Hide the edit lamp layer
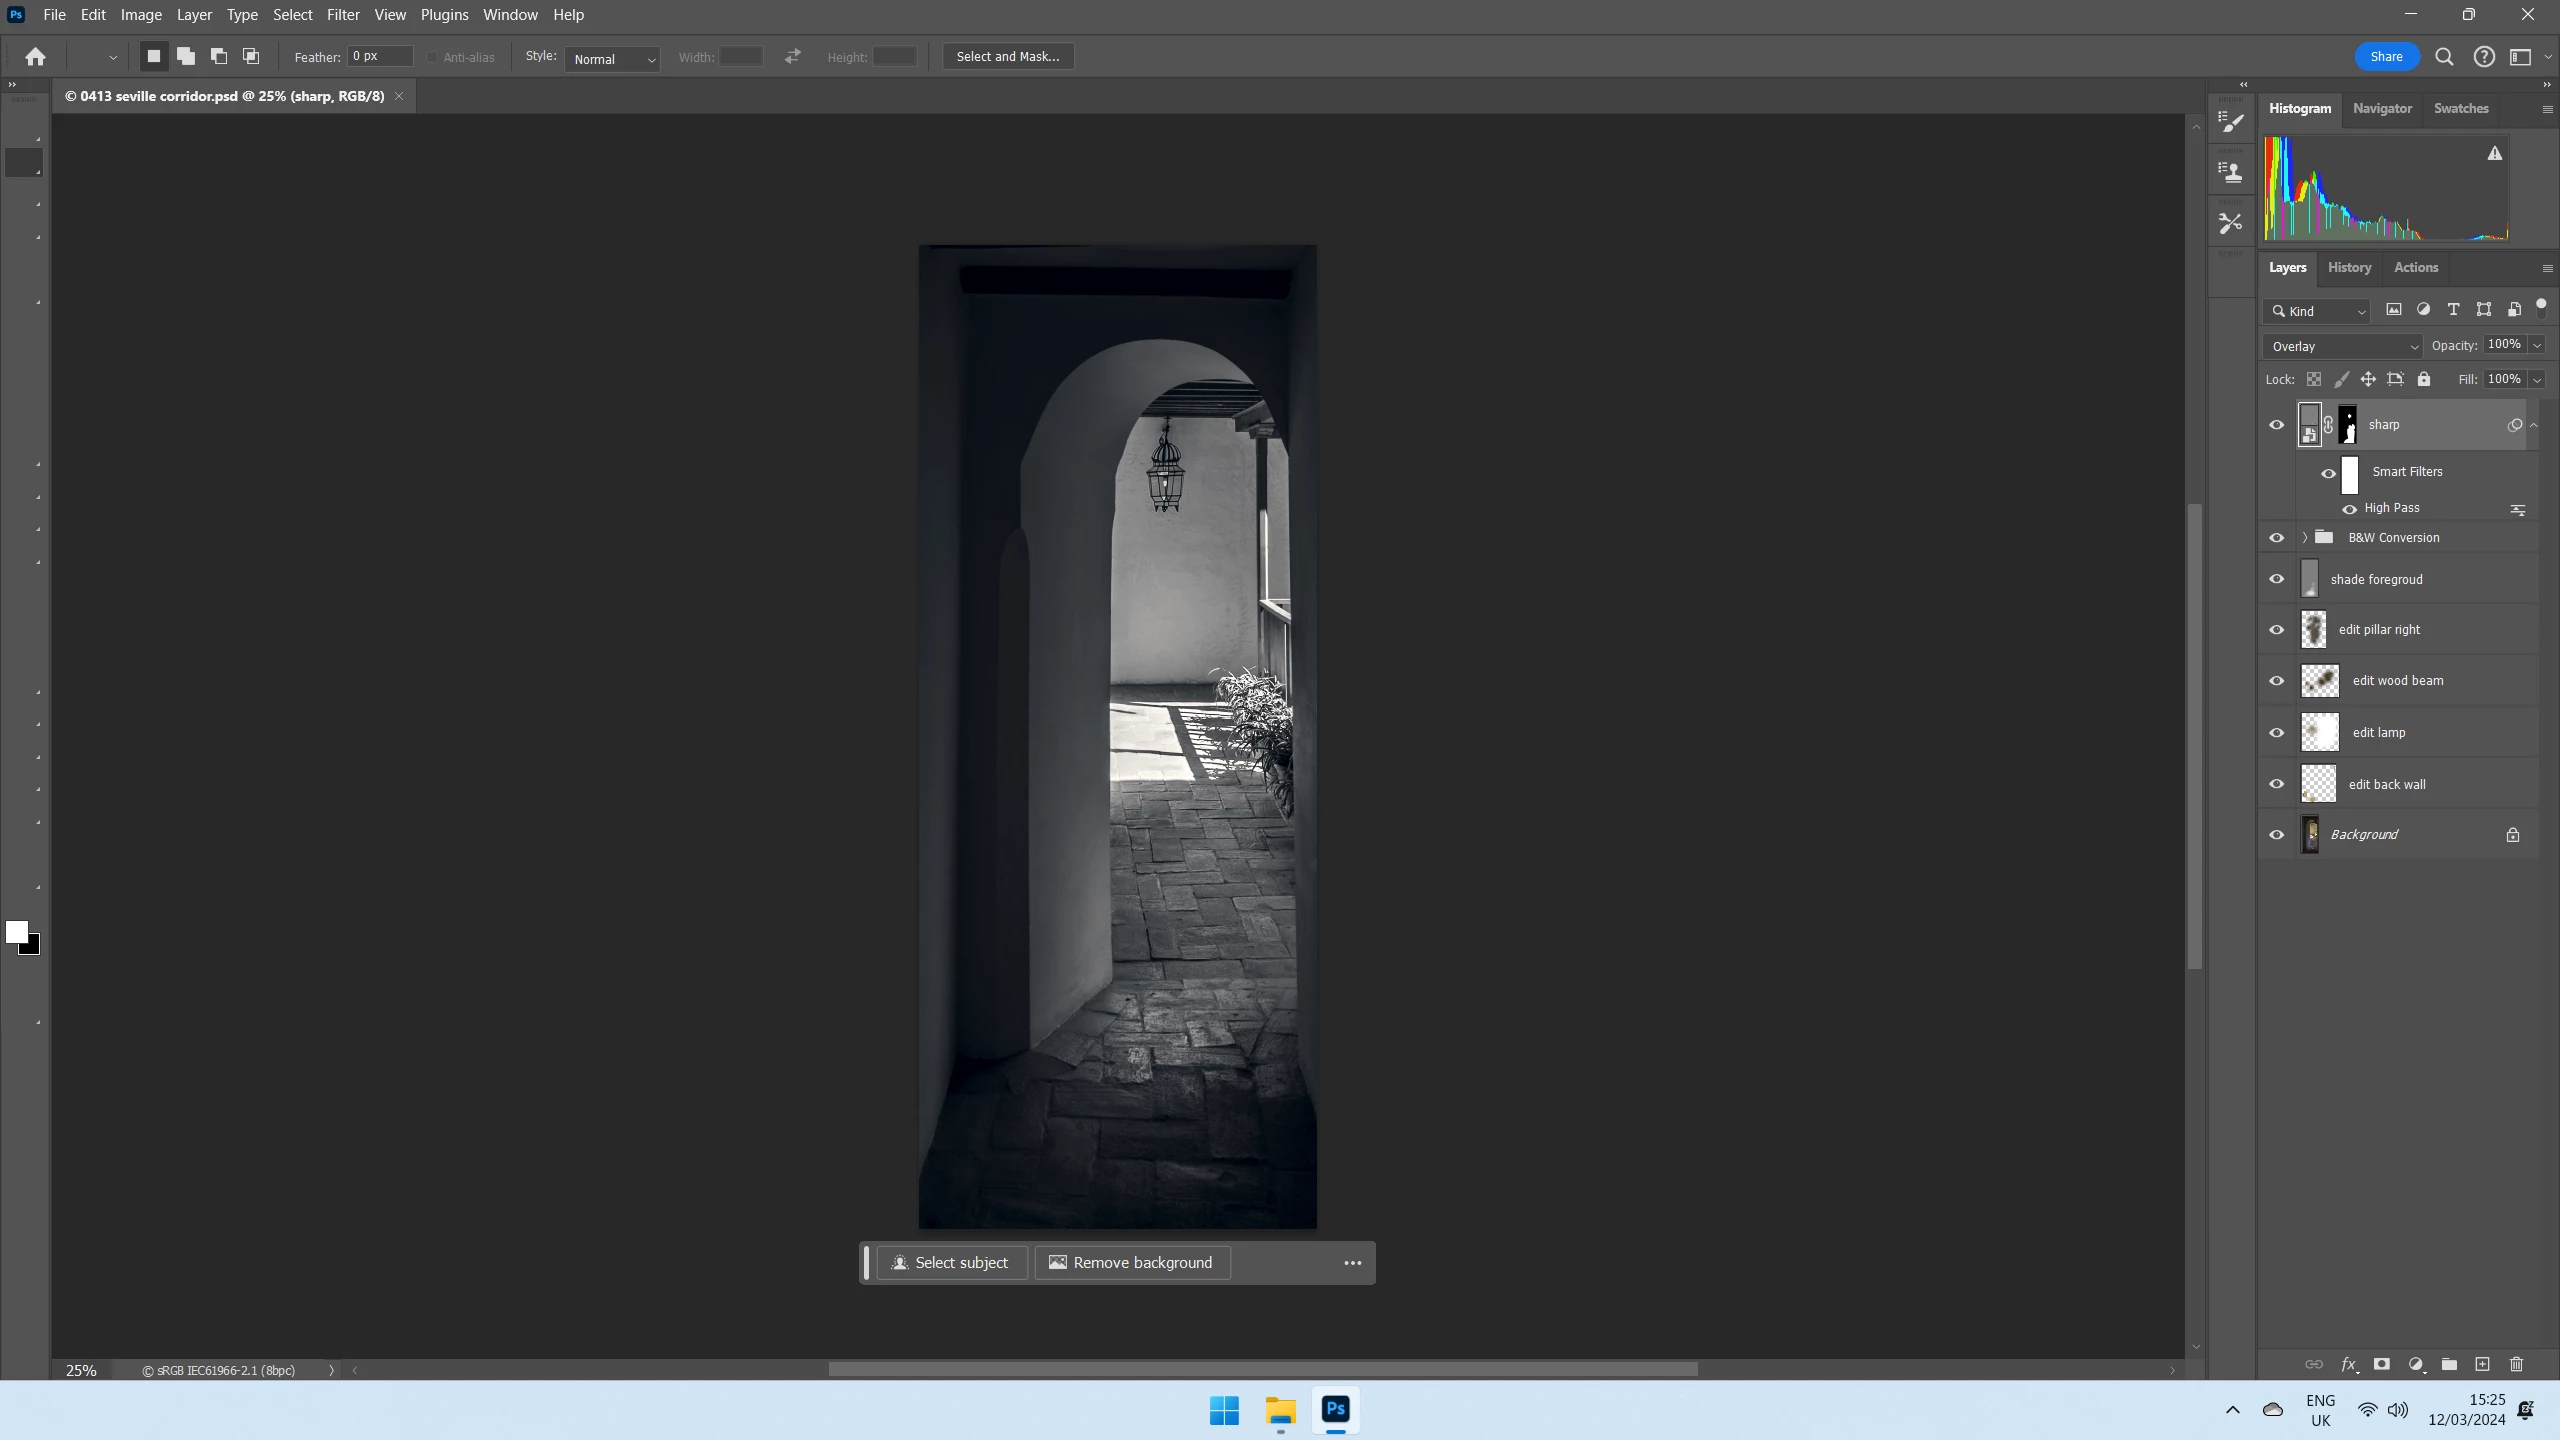The image size is (2560, 1440). click(2277, 733)
